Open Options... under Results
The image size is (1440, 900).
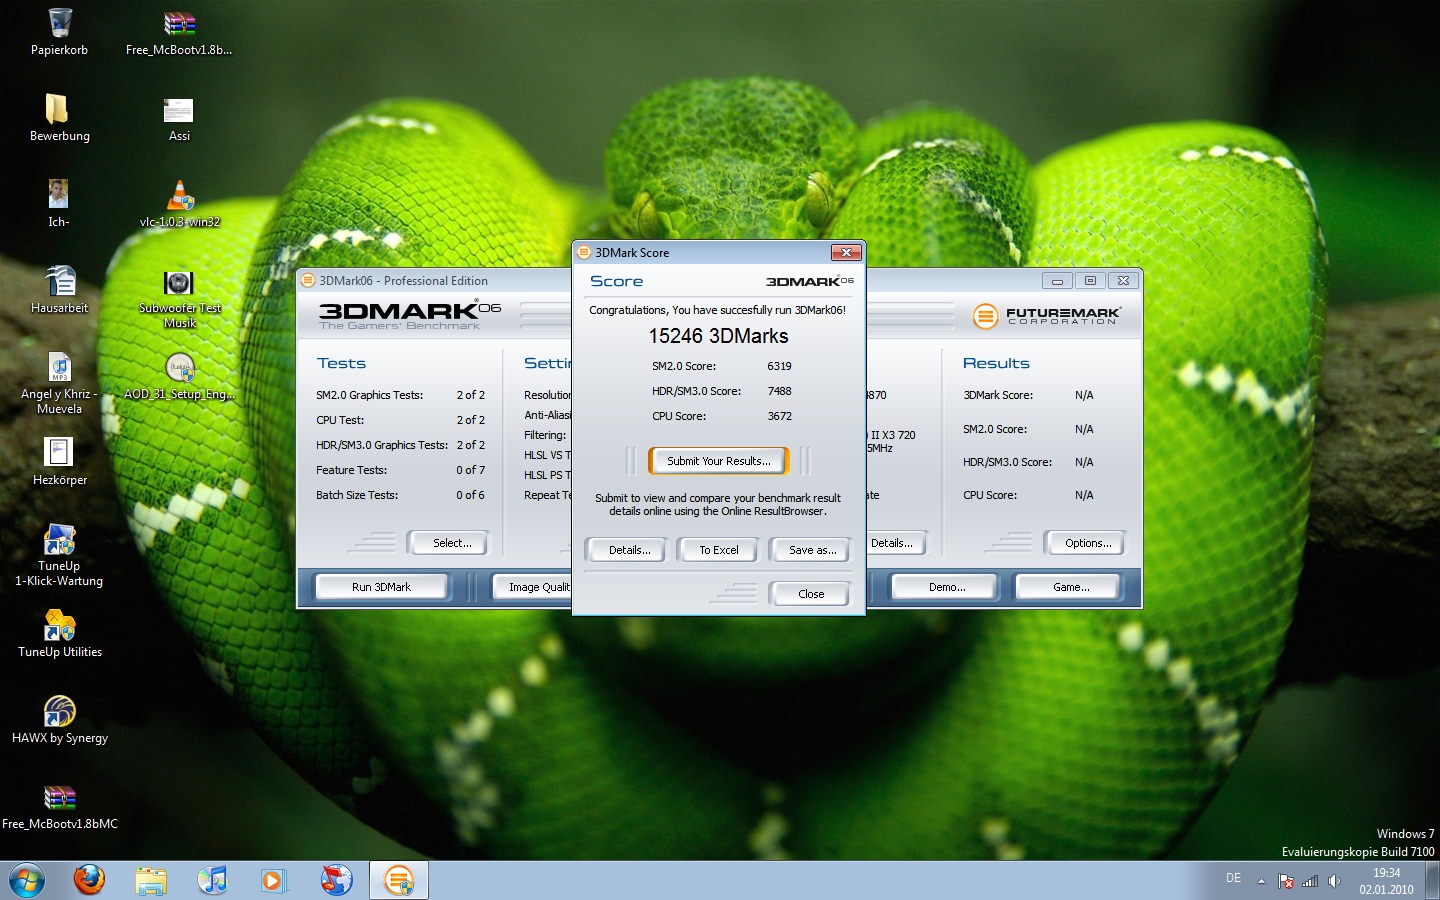pos(1087,543)
